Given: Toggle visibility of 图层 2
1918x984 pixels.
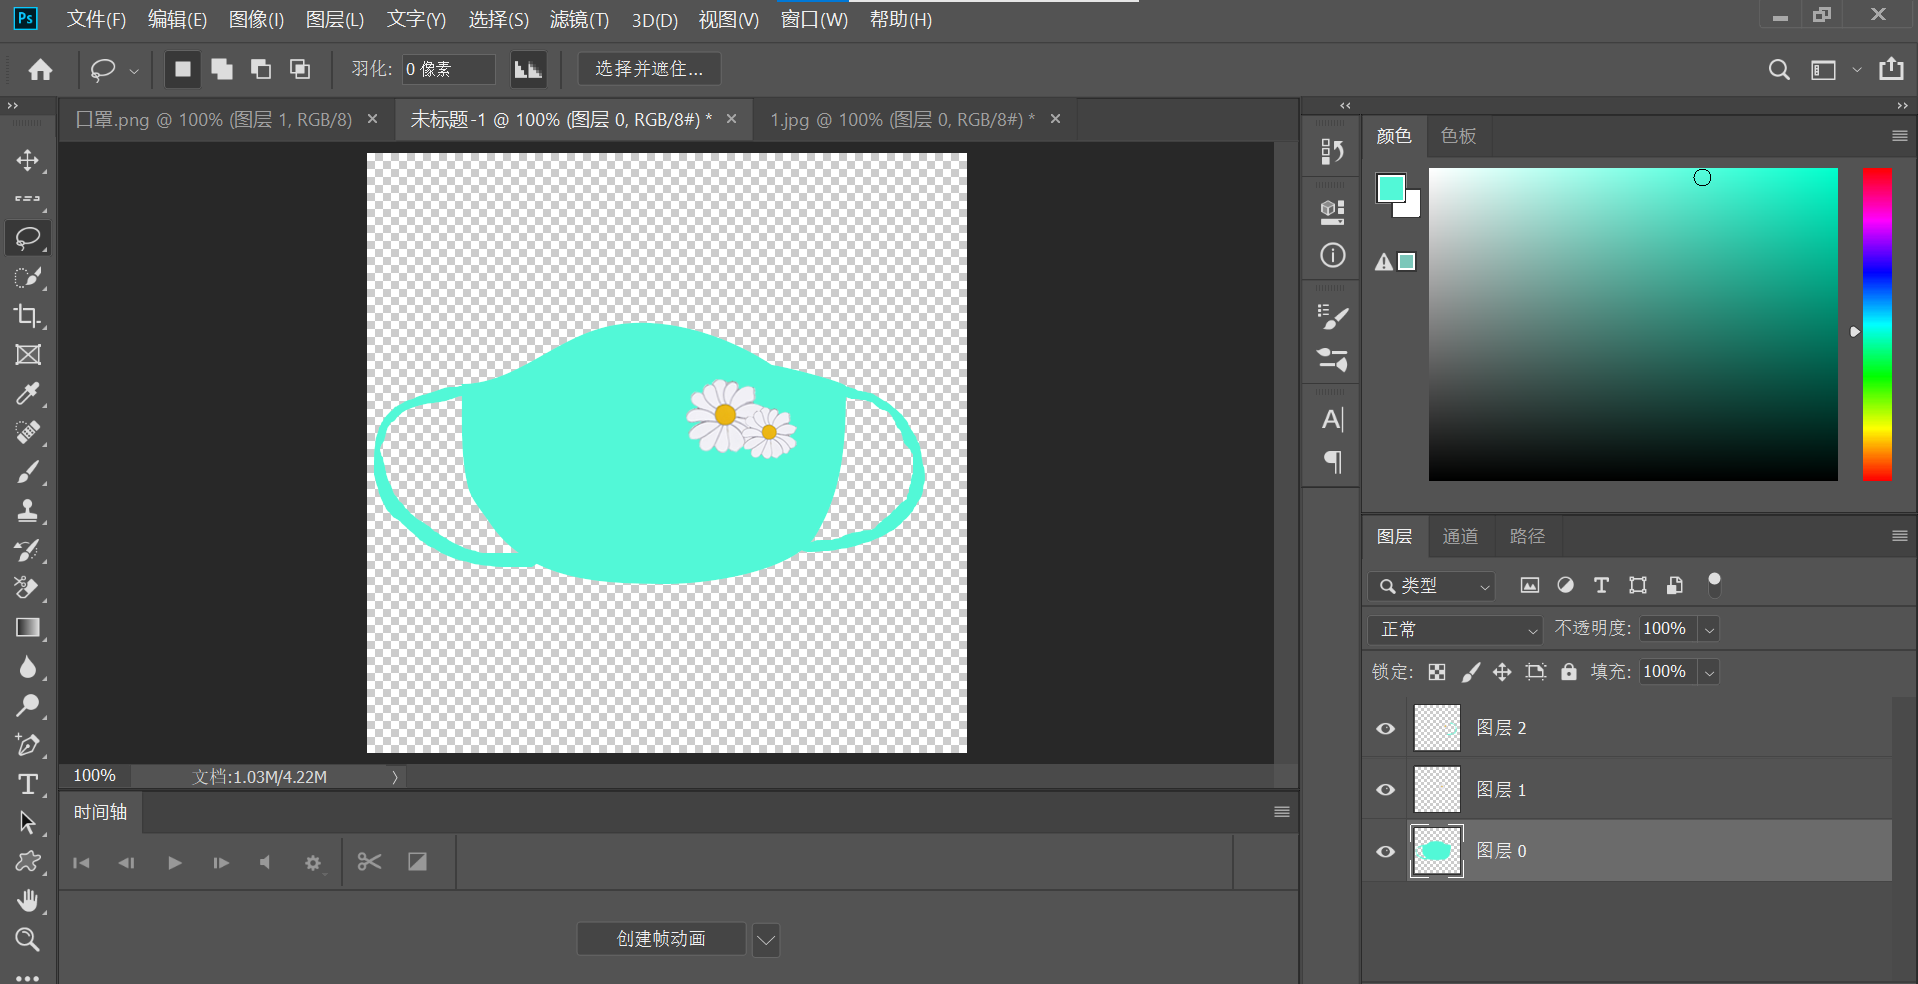Looking at the screenshot, I should [1385, 728].
